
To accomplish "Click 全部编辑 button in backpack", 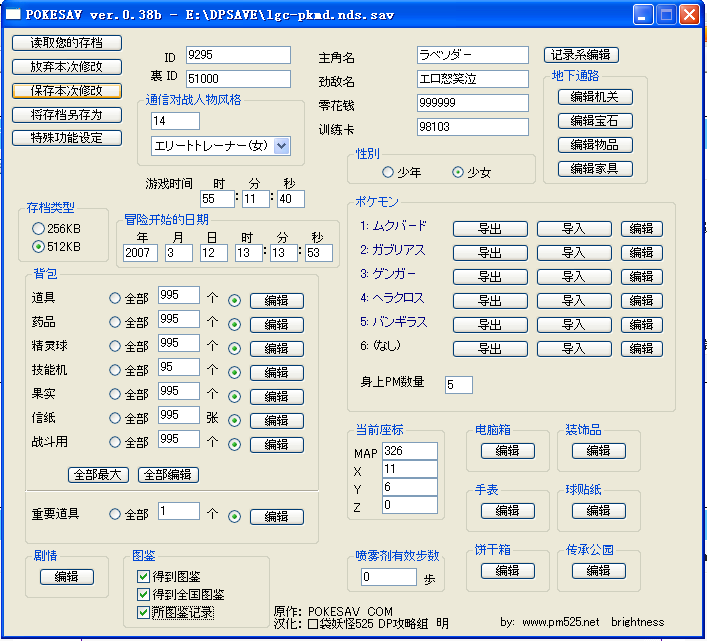I will click(x=168, y=475).
